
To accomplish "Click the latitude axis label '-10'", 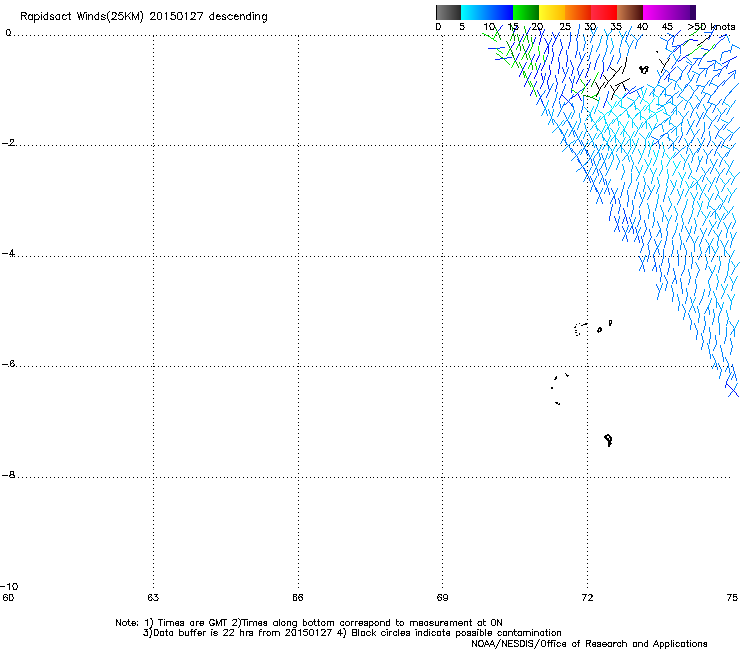I will click(10, 587).
